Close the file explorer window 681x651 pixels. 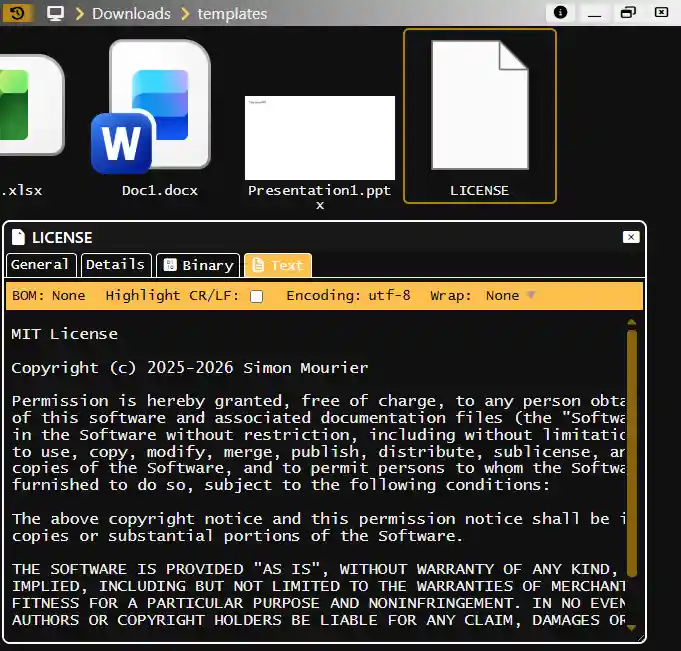(661, 12)
